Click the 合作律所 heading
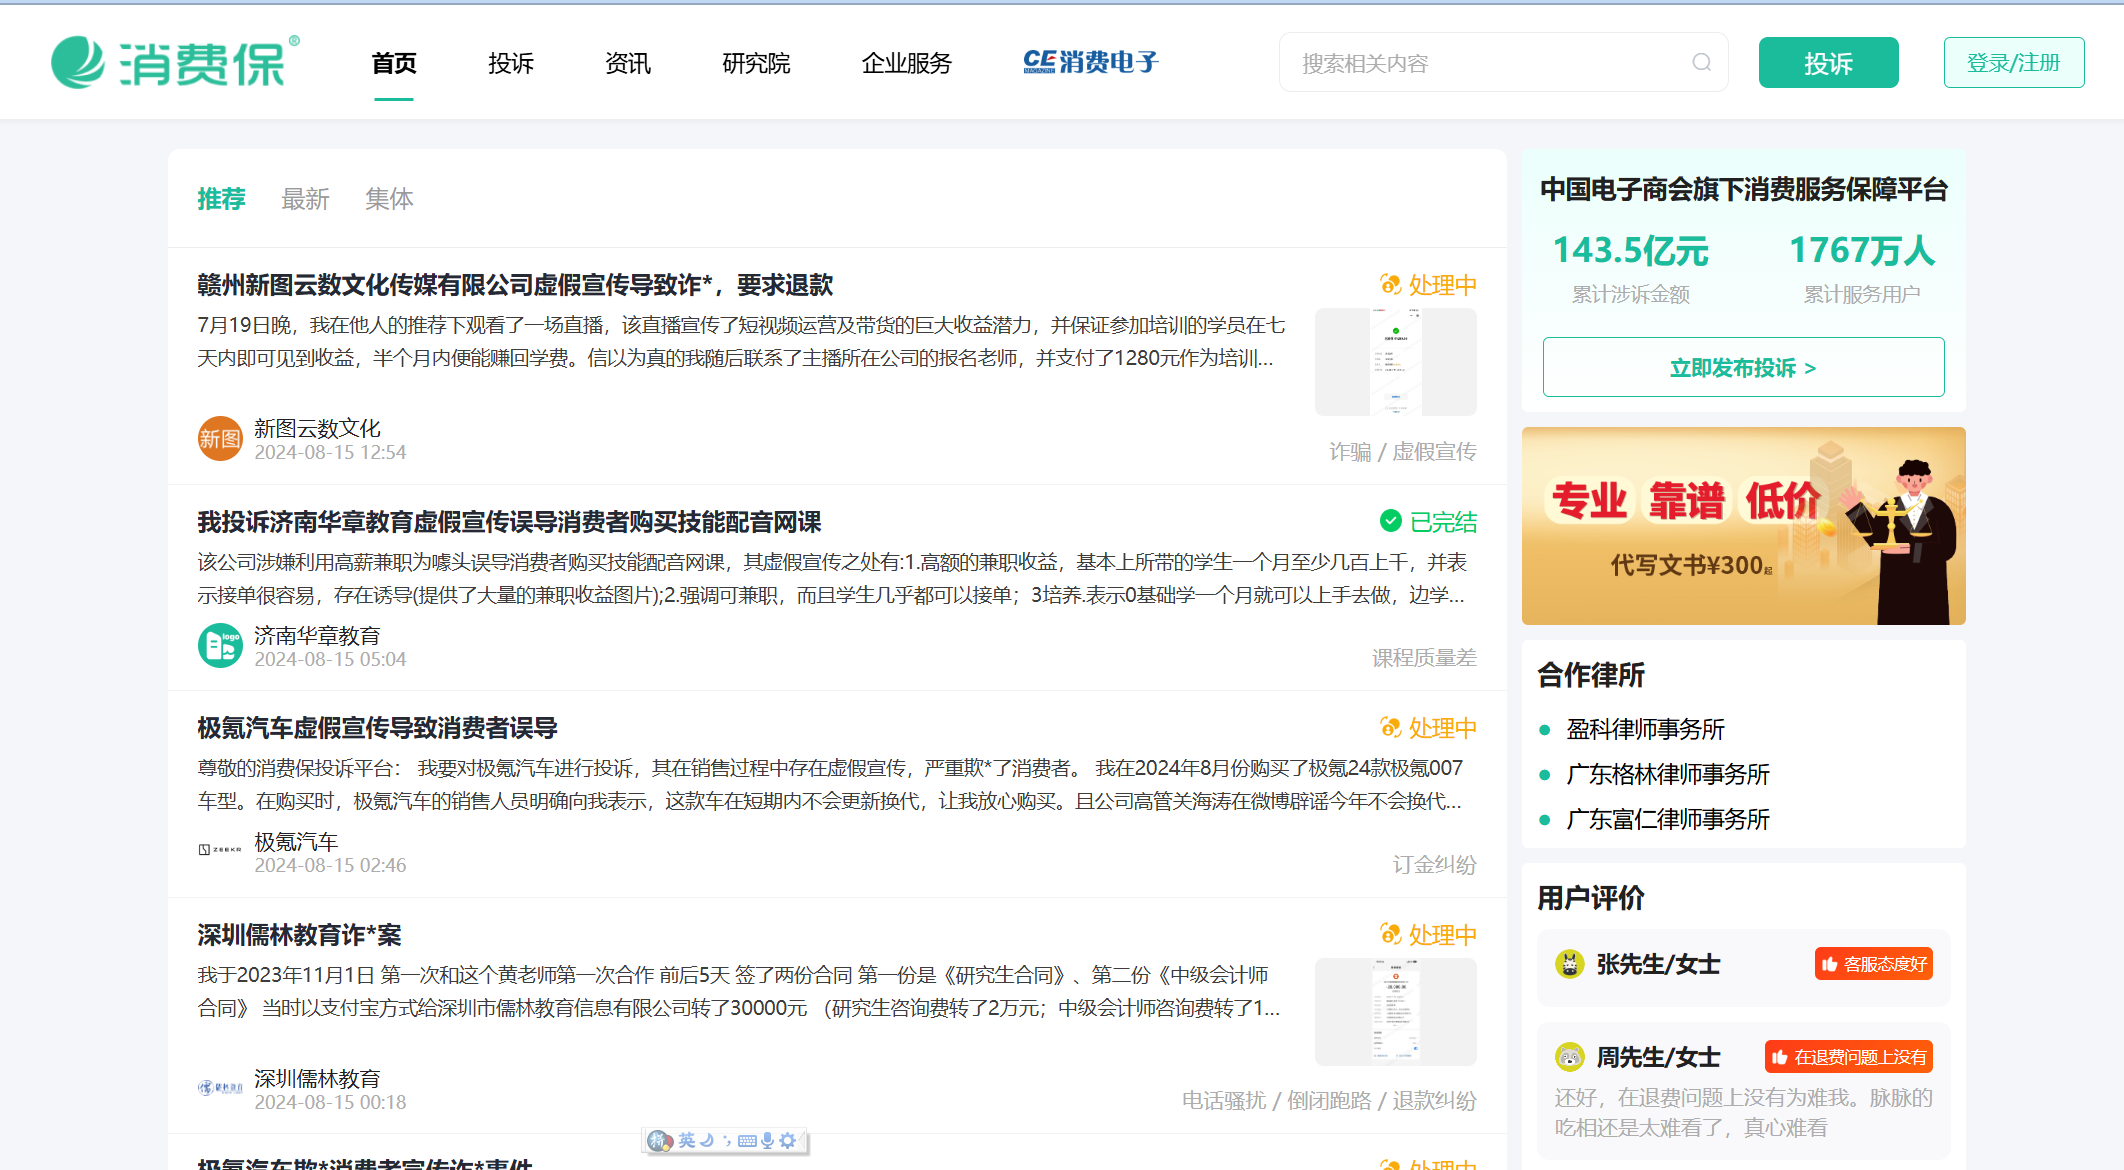2124x1170 pixels. coord(1590,675)
